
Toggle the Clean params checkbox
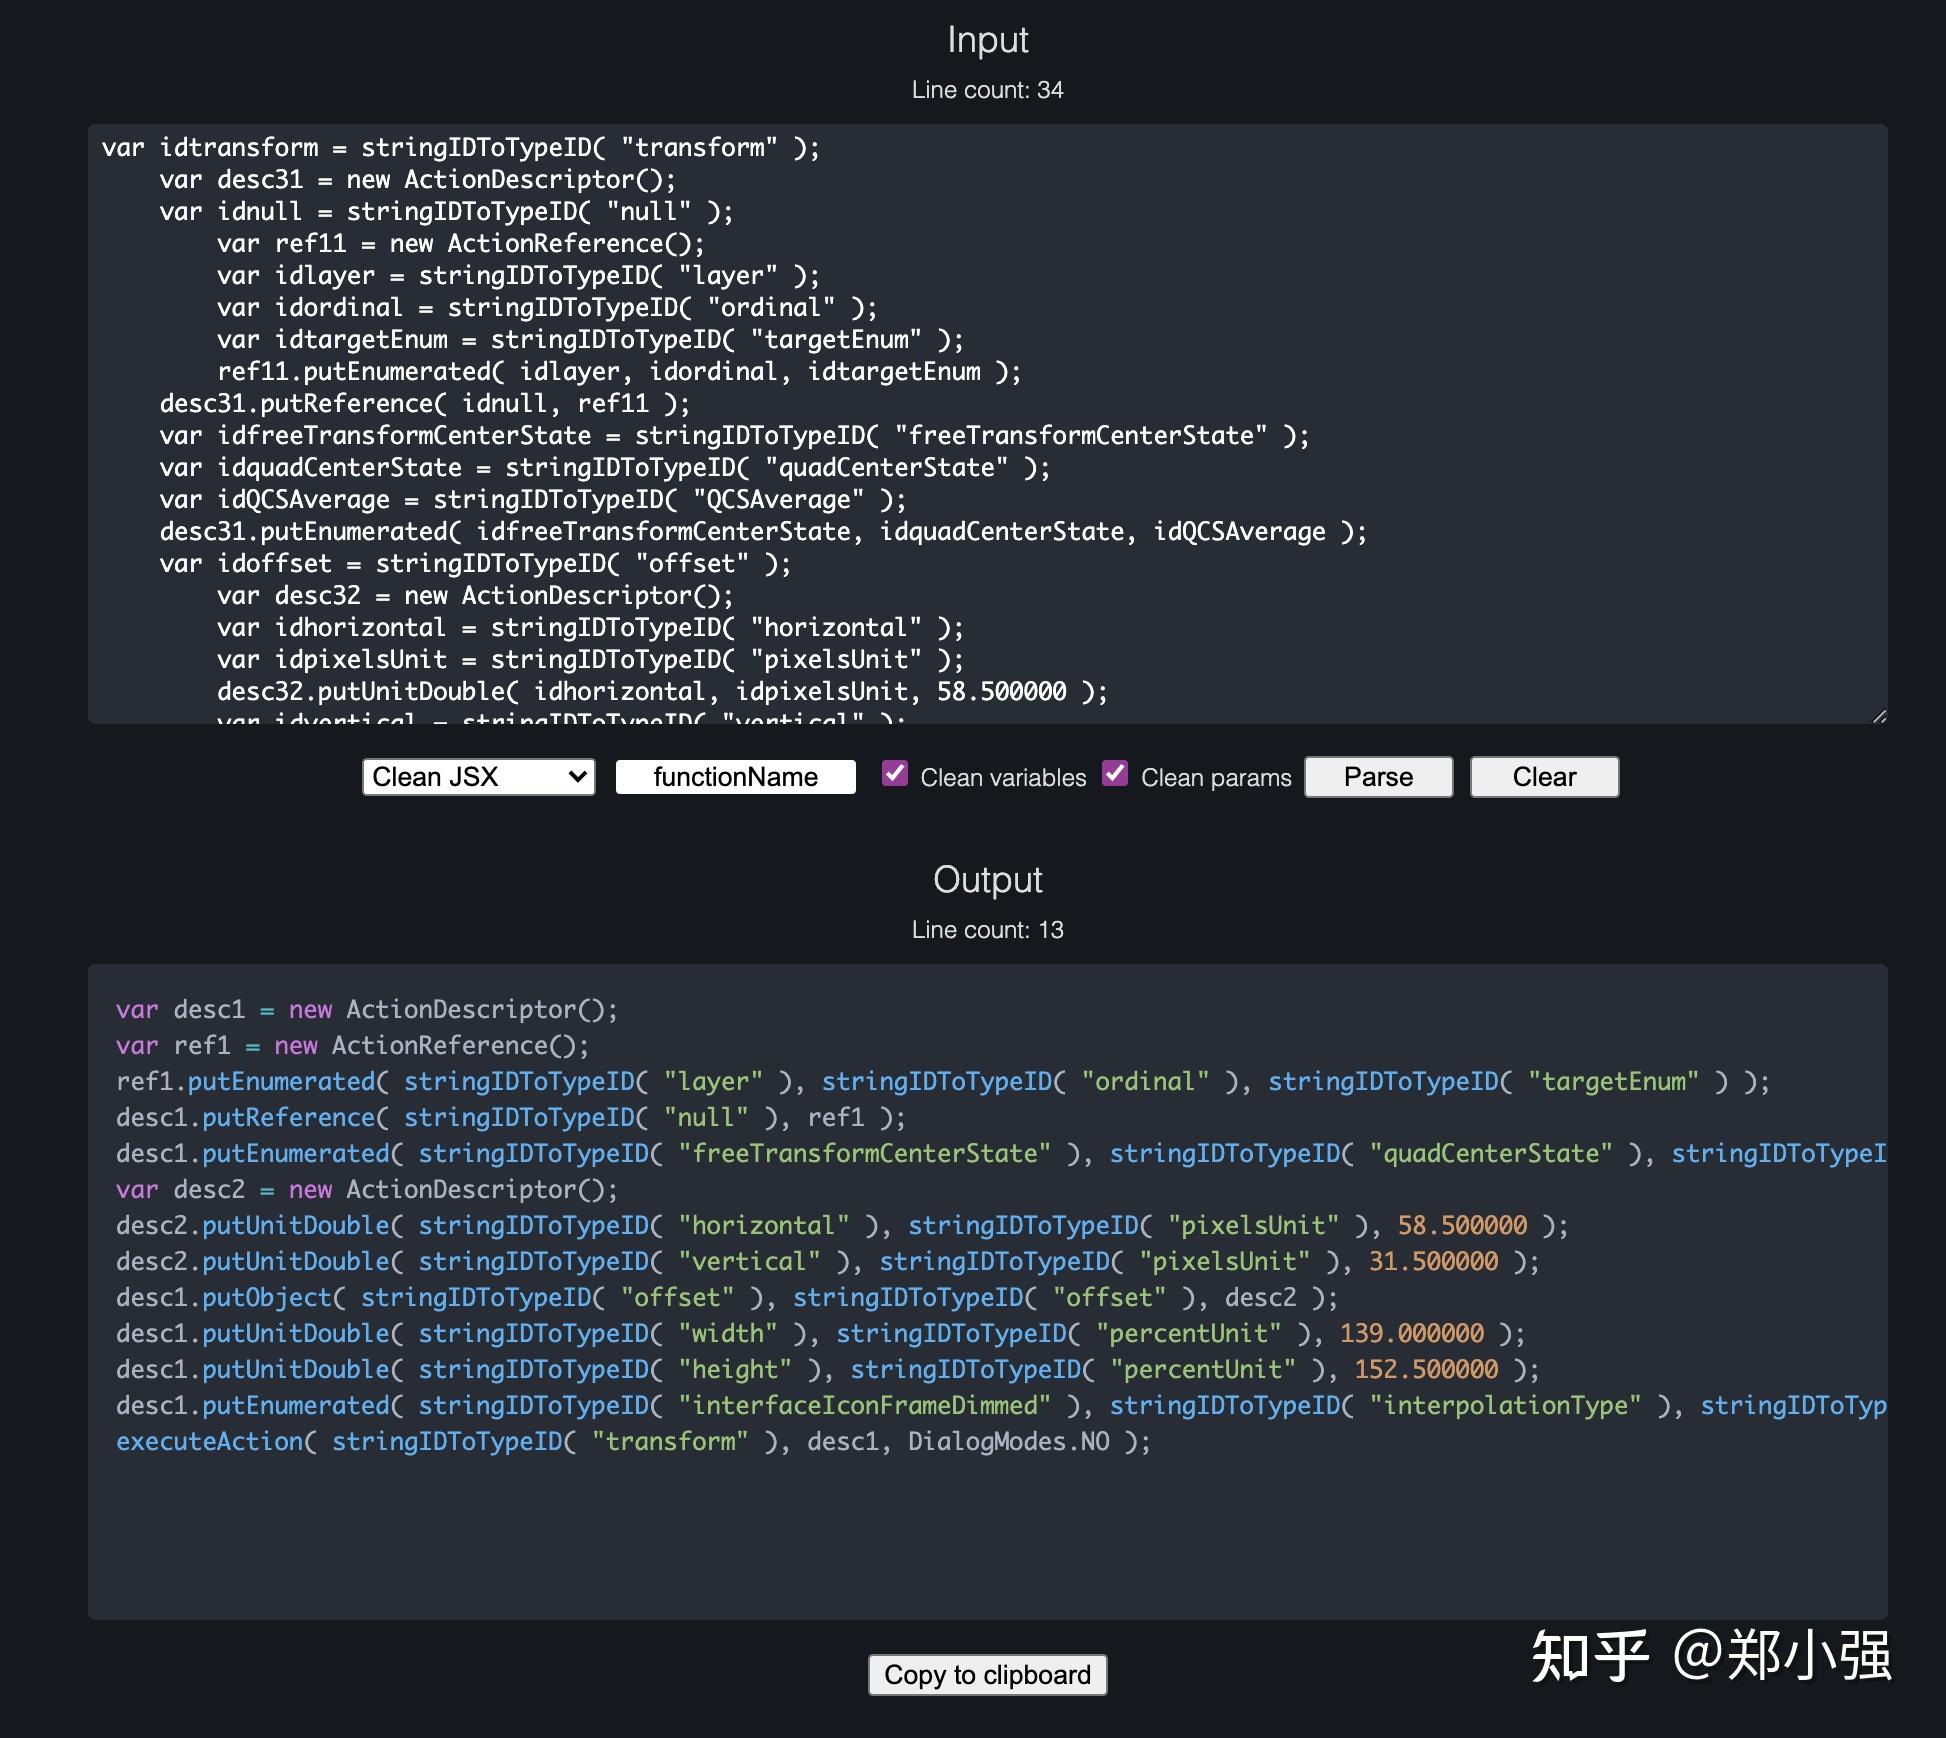1115,774
